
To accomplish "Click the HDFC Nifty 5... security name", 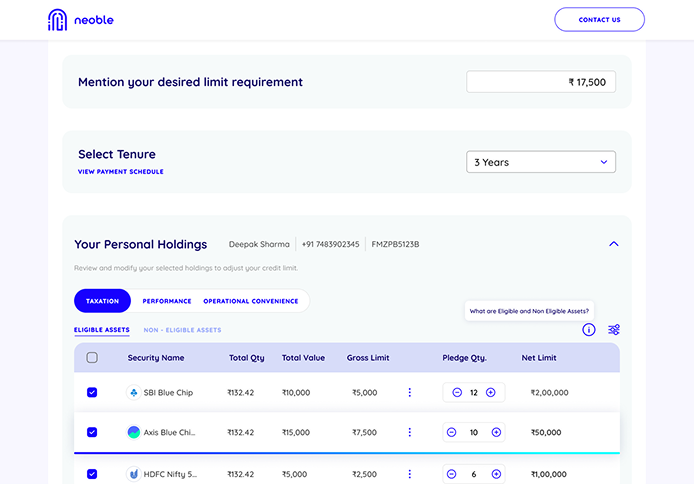I will (x=170, y=474).
